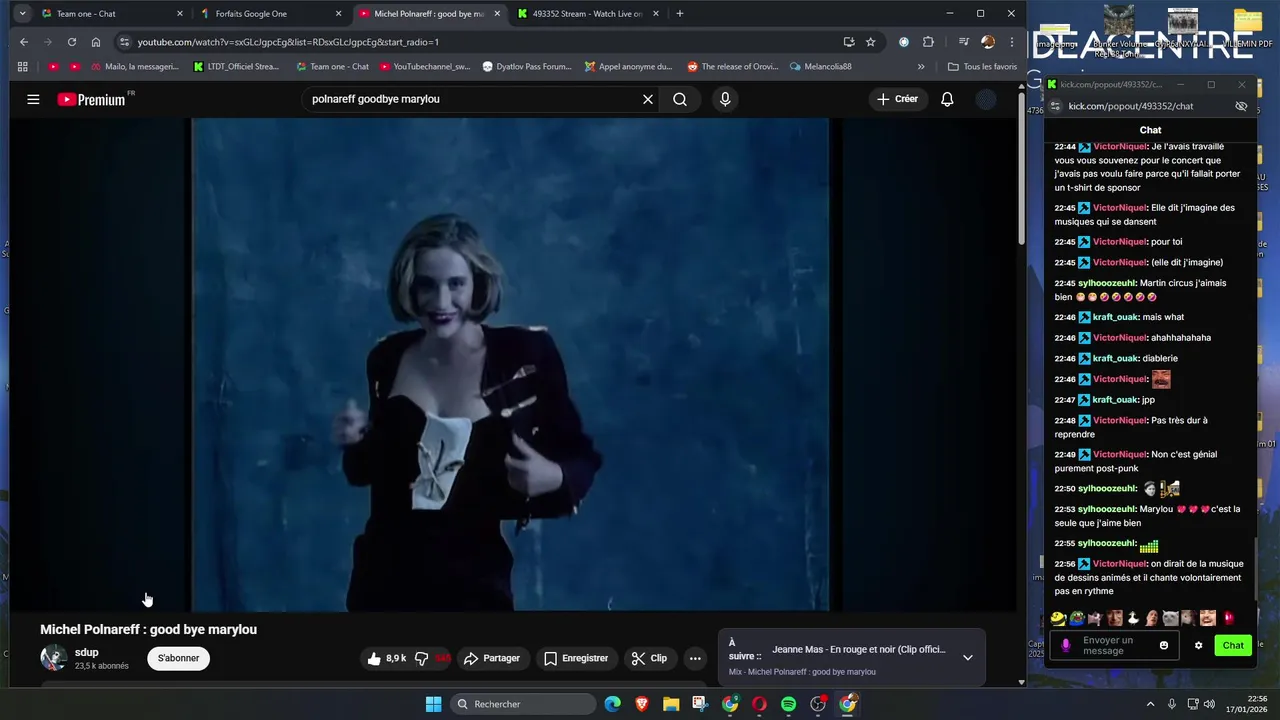1280x720 pixels.
Task: Open Microsoft Edge from the taskbar
Action: point(612,704)
